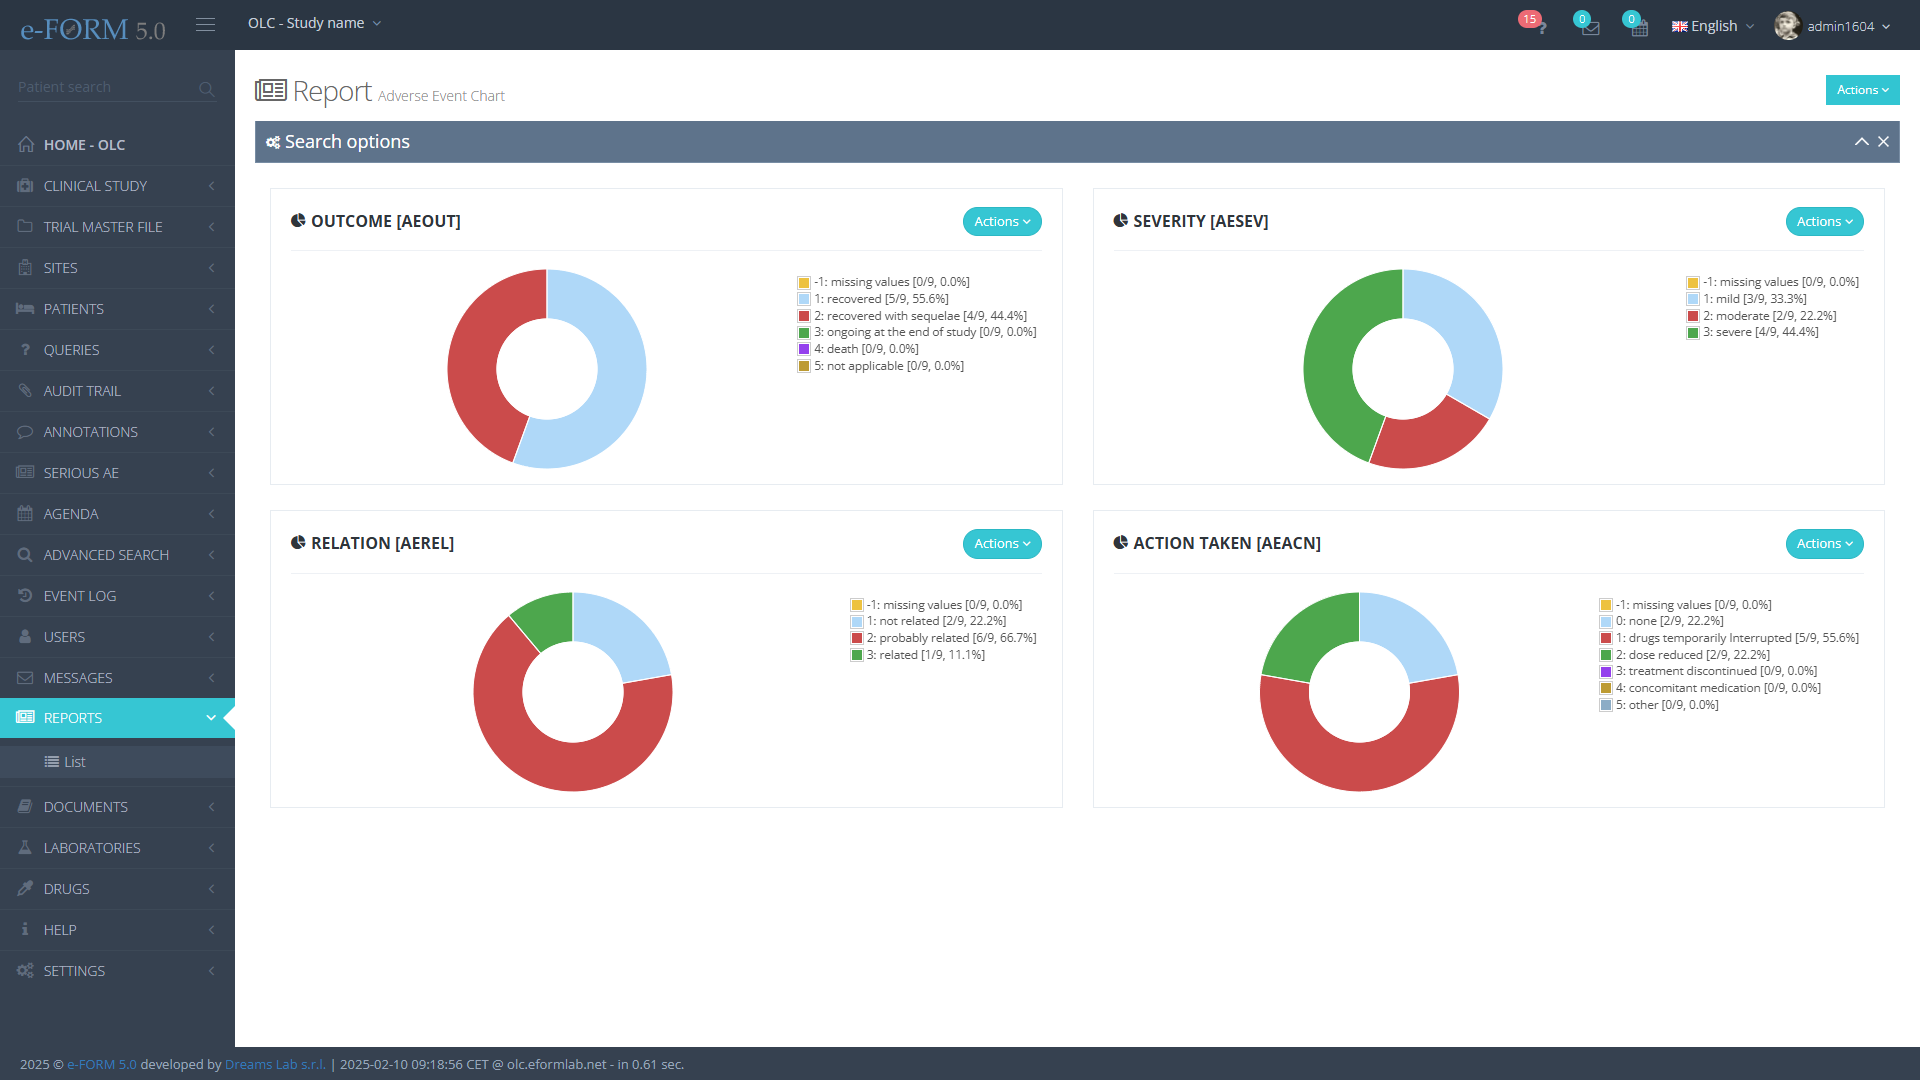Image resolution: width=1920 pixels, height=1080 pixels.
Task: Select List under Reports menu
Action: 74,762
